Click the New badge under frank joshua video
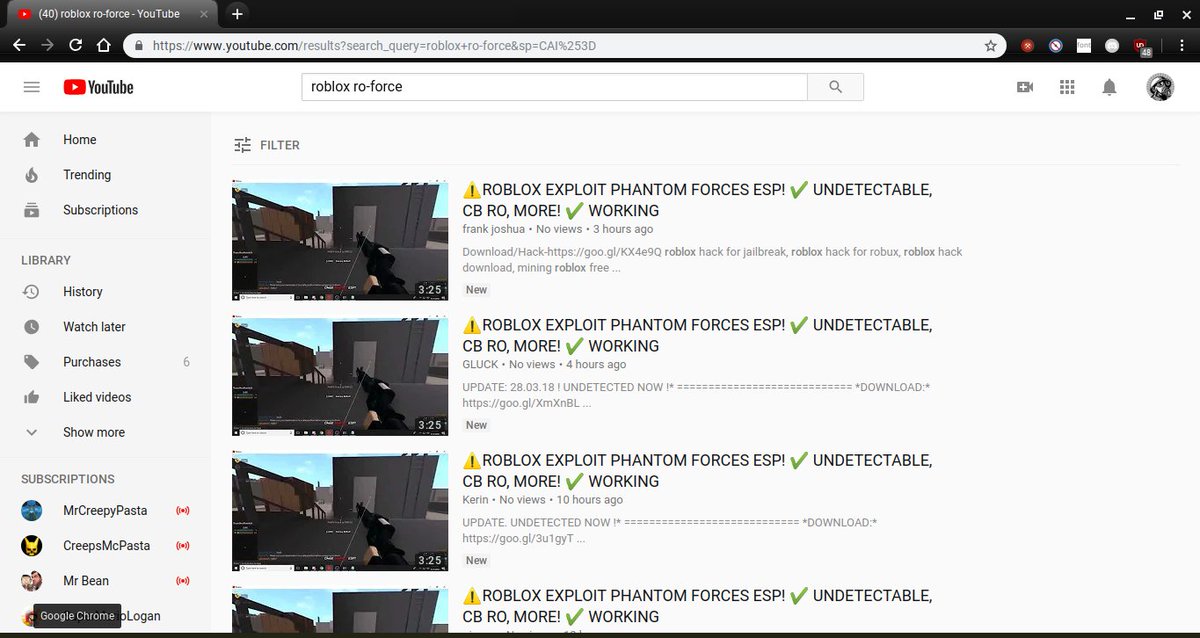The width and height of the screenshot is (1200, 638). tap(477, 290)
